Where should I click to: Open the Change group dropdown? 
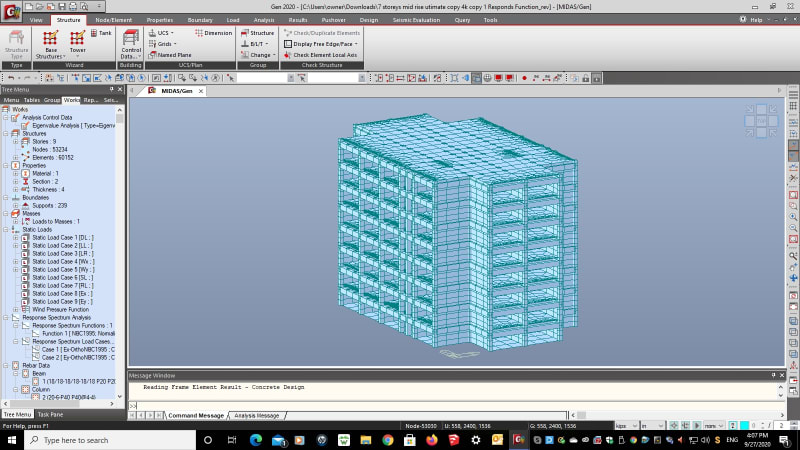(x=258, y=55)
